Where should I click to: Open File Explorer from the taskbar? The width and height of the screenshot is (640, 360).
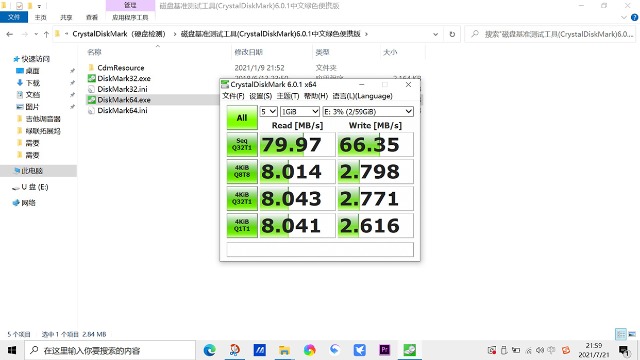pyautogui.click(x=284, y=350)
